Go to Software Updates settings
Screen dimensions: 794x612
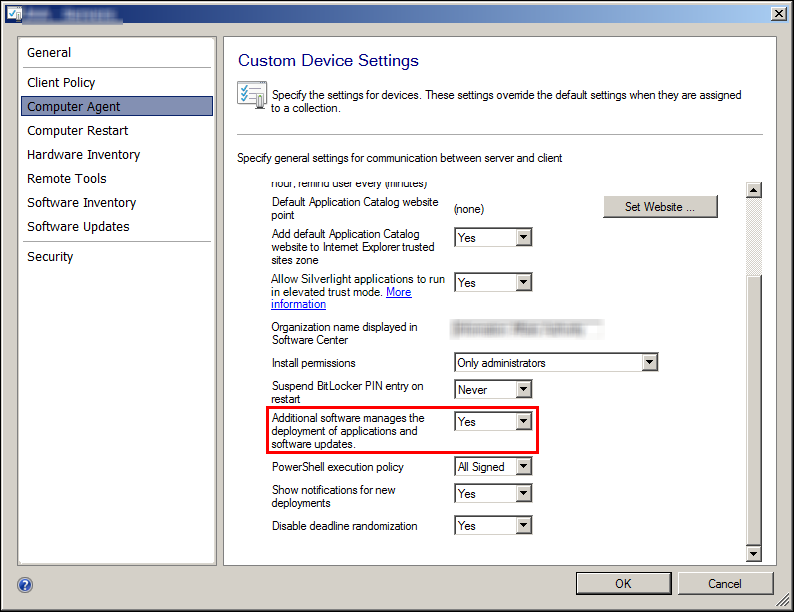[79, 227]
